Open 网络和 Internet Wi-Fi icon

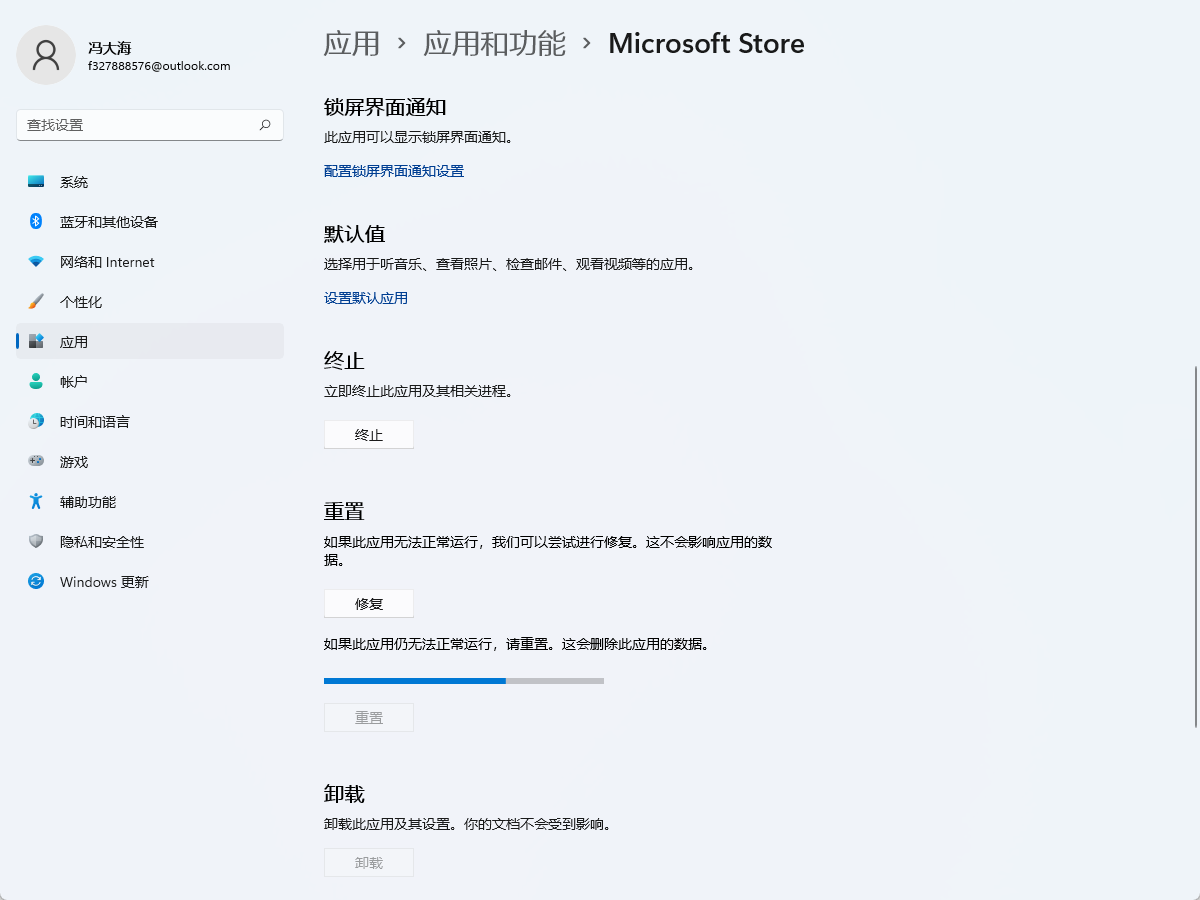(36, 262)
